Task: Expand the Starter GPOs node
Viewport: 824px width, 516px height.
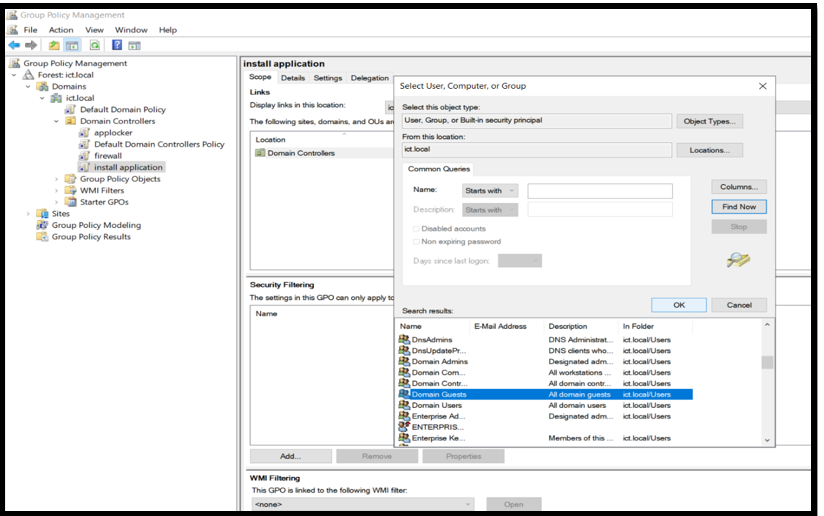Action: (57, 202)
